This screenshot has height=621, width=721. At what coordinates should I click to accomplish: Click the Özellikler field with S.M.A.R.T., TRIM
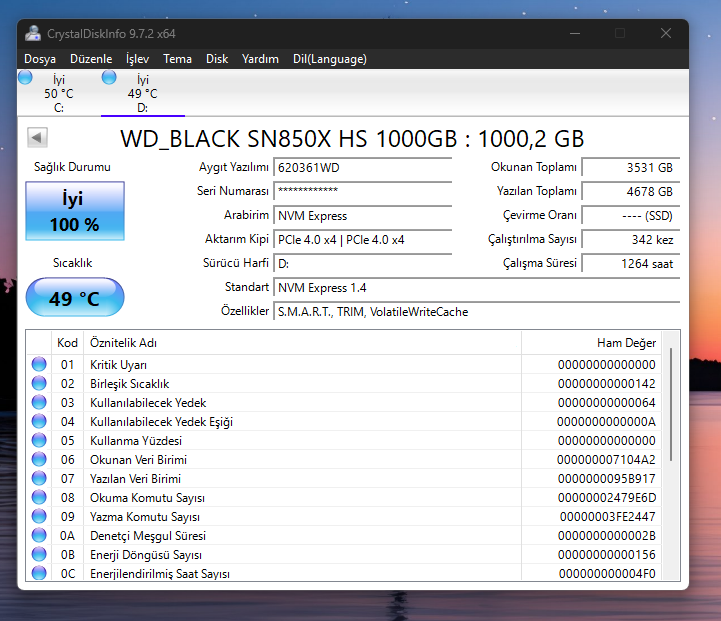(x=476, y=312)
